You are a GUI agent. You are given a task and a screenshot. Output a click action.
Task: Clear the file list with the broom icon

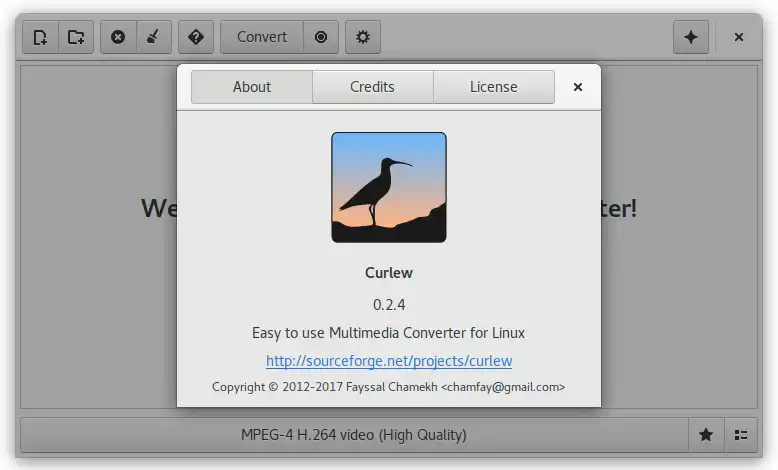click(x=154, y=37)
